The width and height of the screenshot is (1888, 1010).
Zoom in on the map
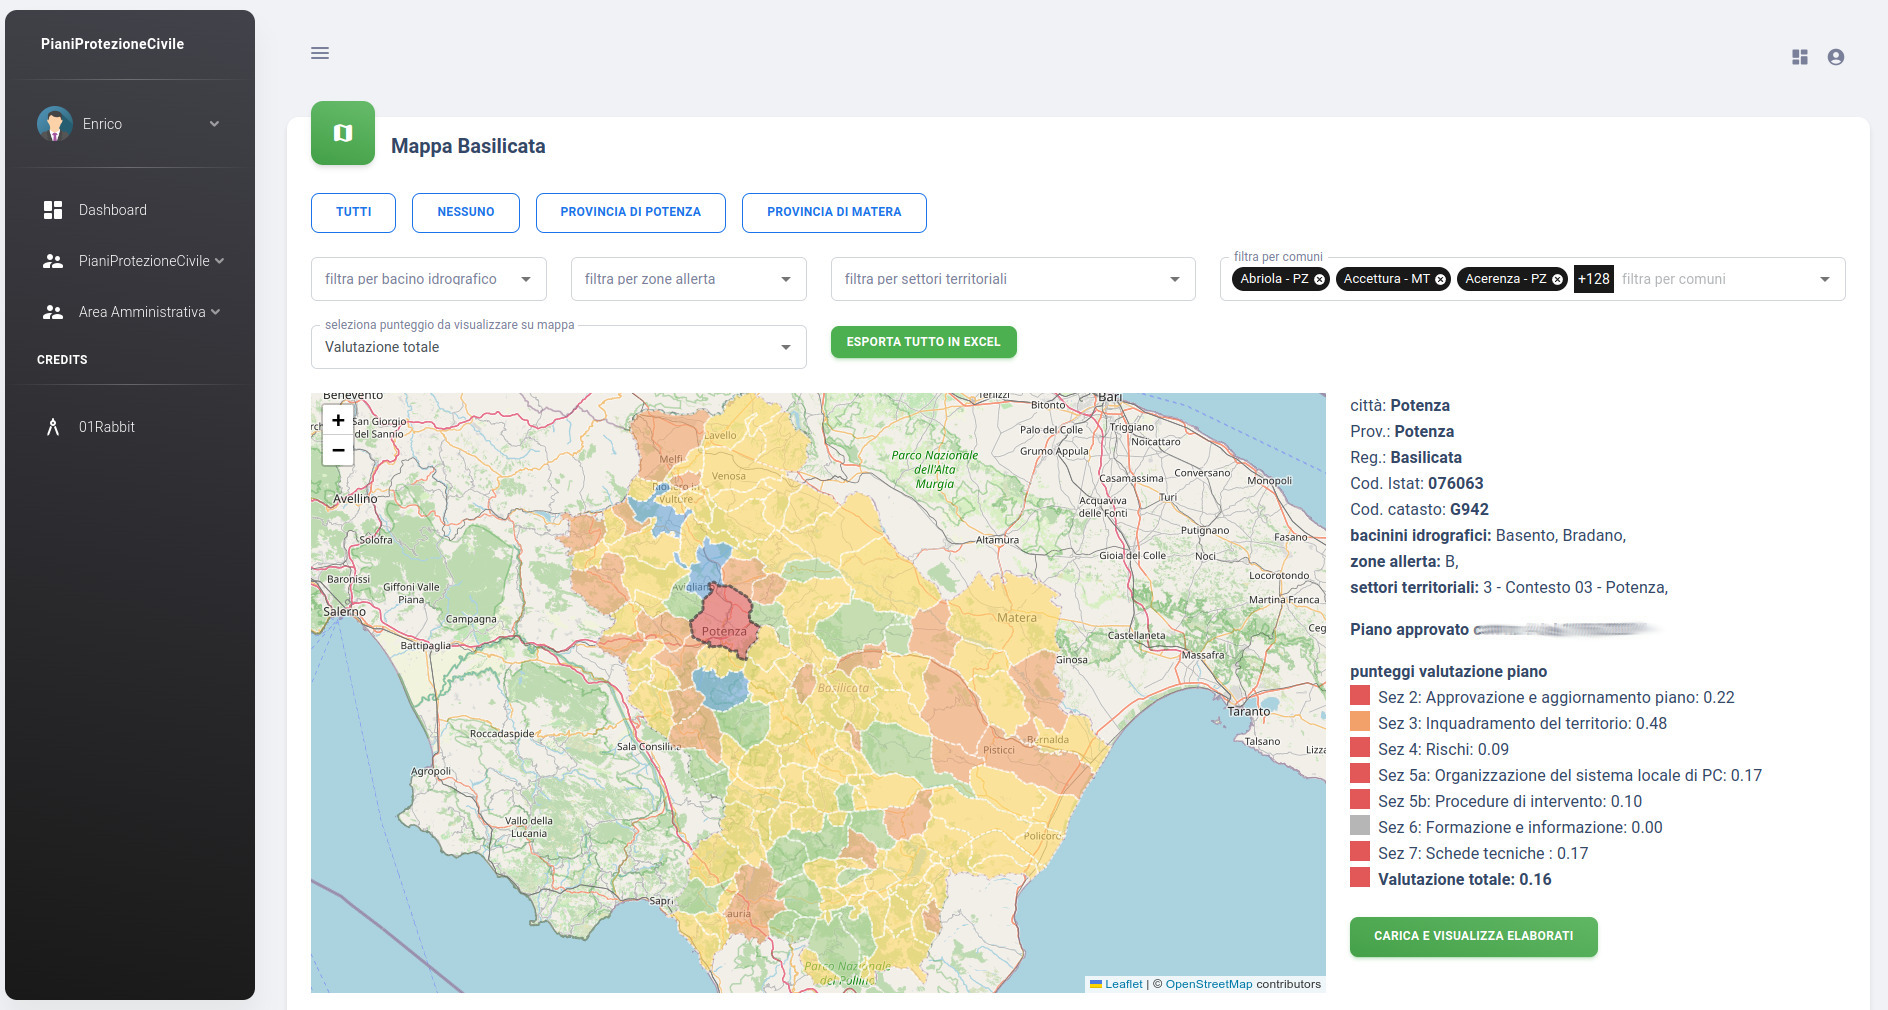(338, 420)
